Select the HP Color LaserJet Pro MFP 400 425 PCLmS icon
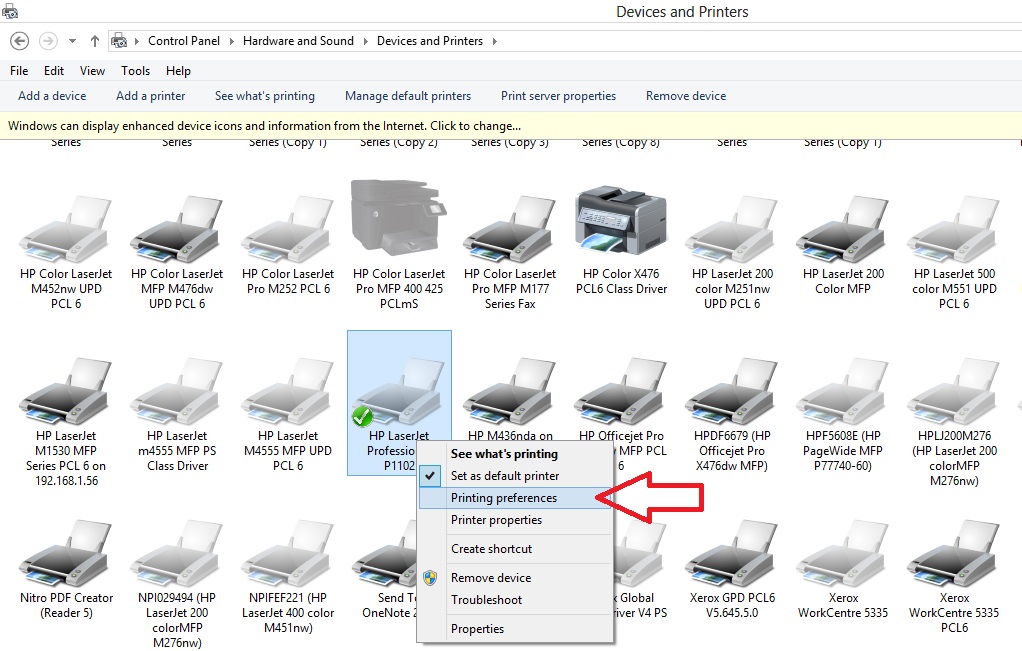Image resolution: width=1022 pixels, height=651 pixels. pyautogui.click(x=399, y=219)
